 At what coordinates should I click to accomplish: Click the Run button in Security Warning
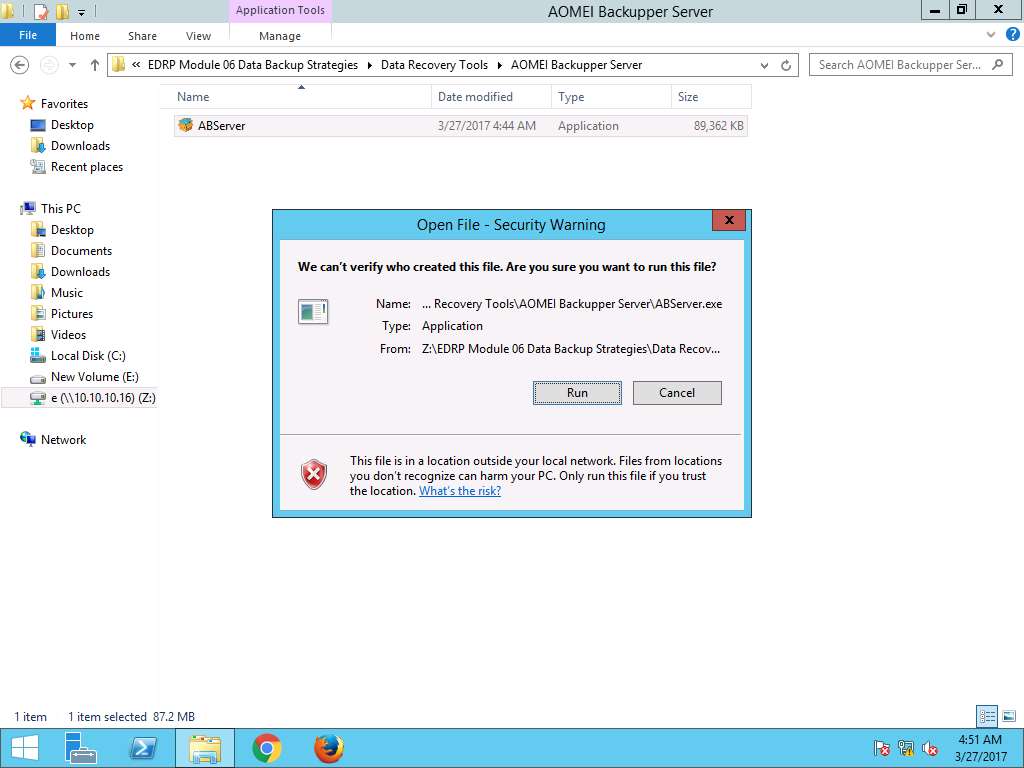pyautogui.click(x=577, y=392)
